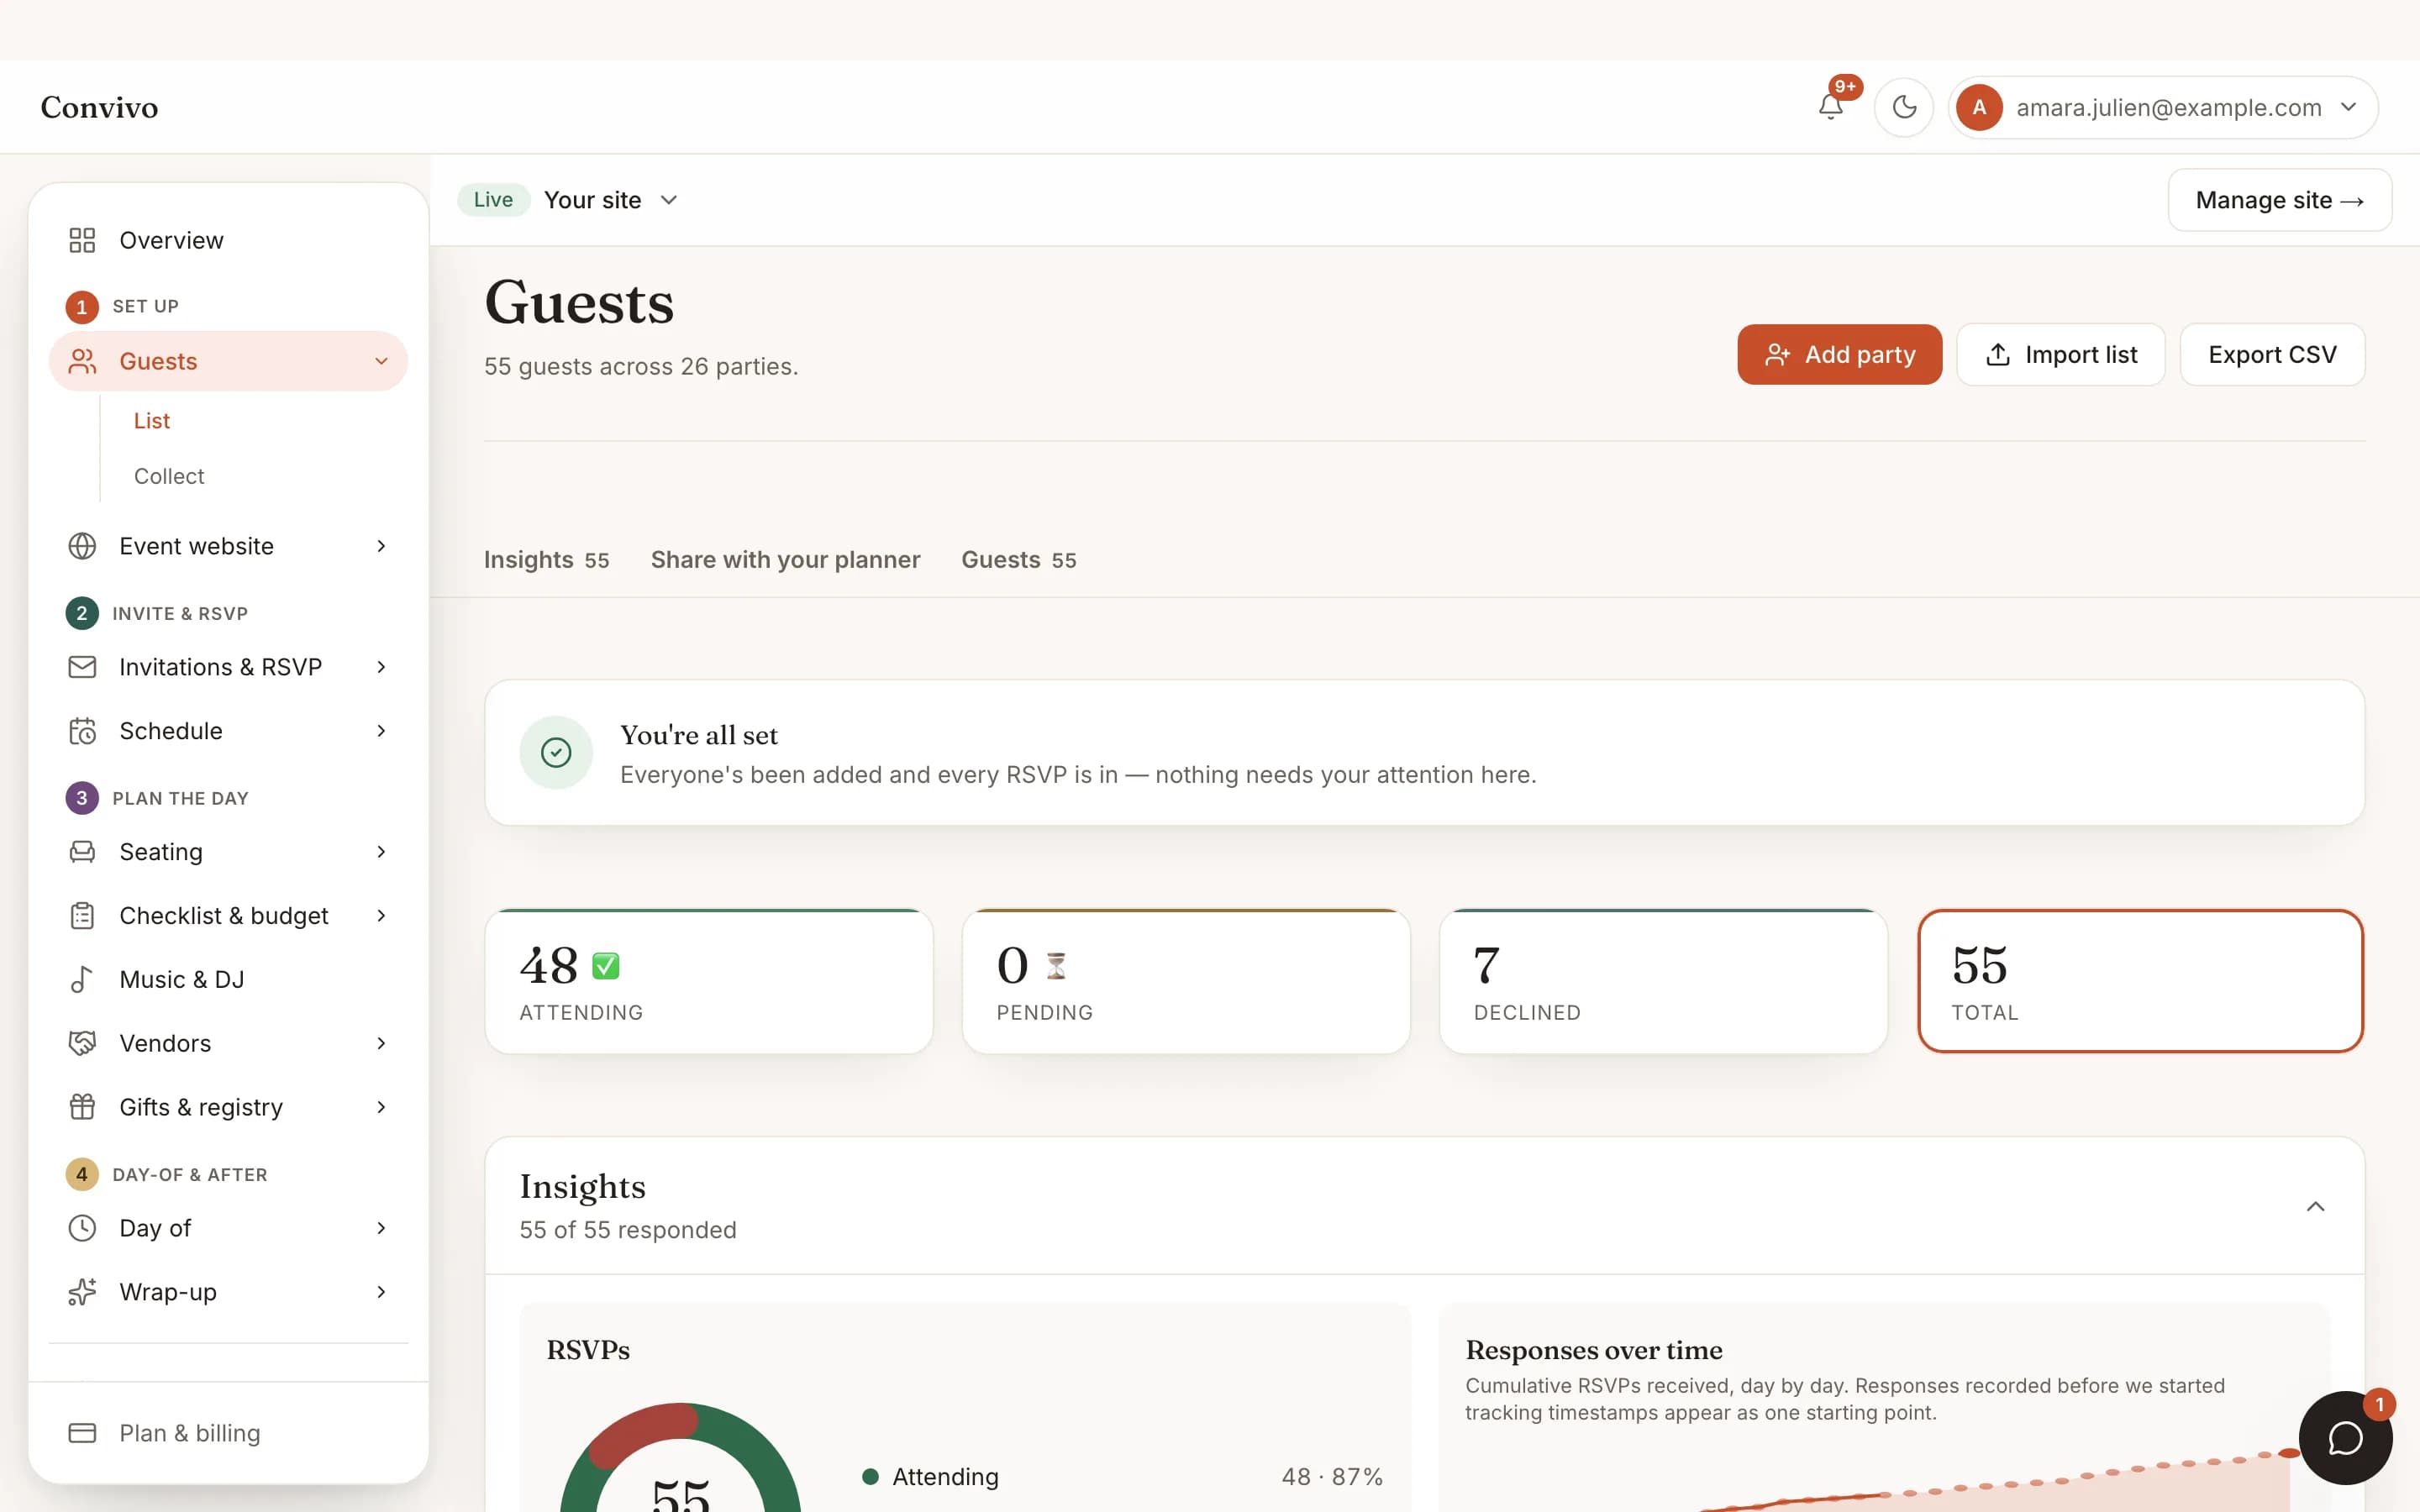Image resolution: width=2420 pixels, height=1512 pixels.
Task: Click the avatar with letter A
Action: pyautogui.click(x=1979, y=107)
